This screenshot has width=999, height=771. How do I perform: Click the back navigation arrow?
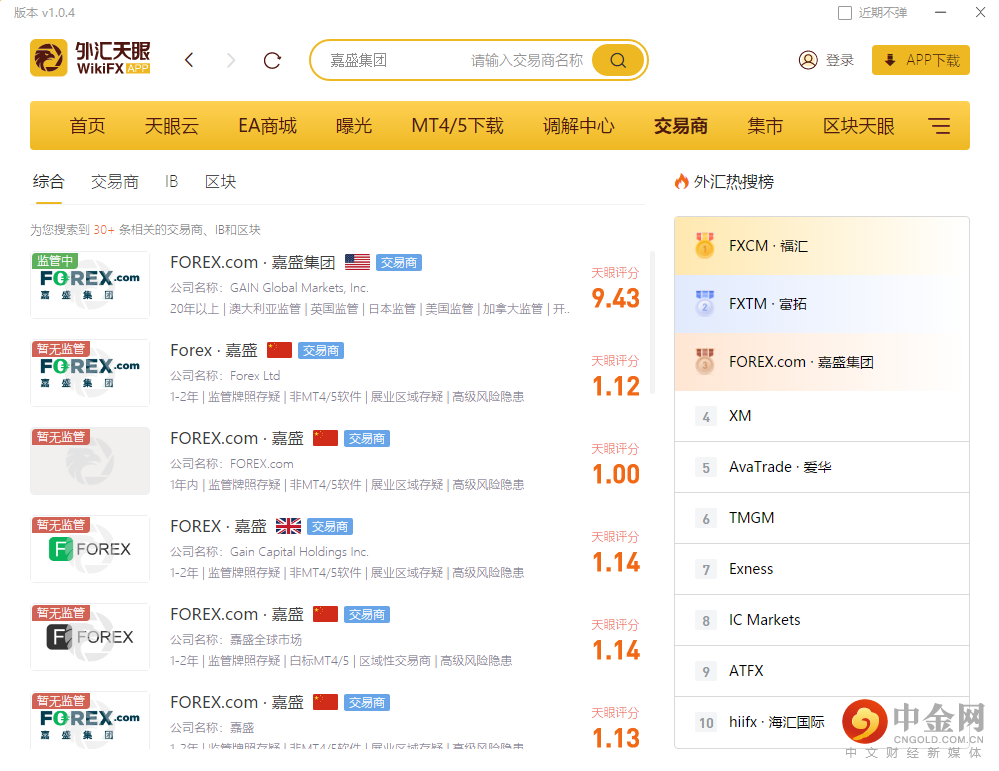[x=189, y=60]
